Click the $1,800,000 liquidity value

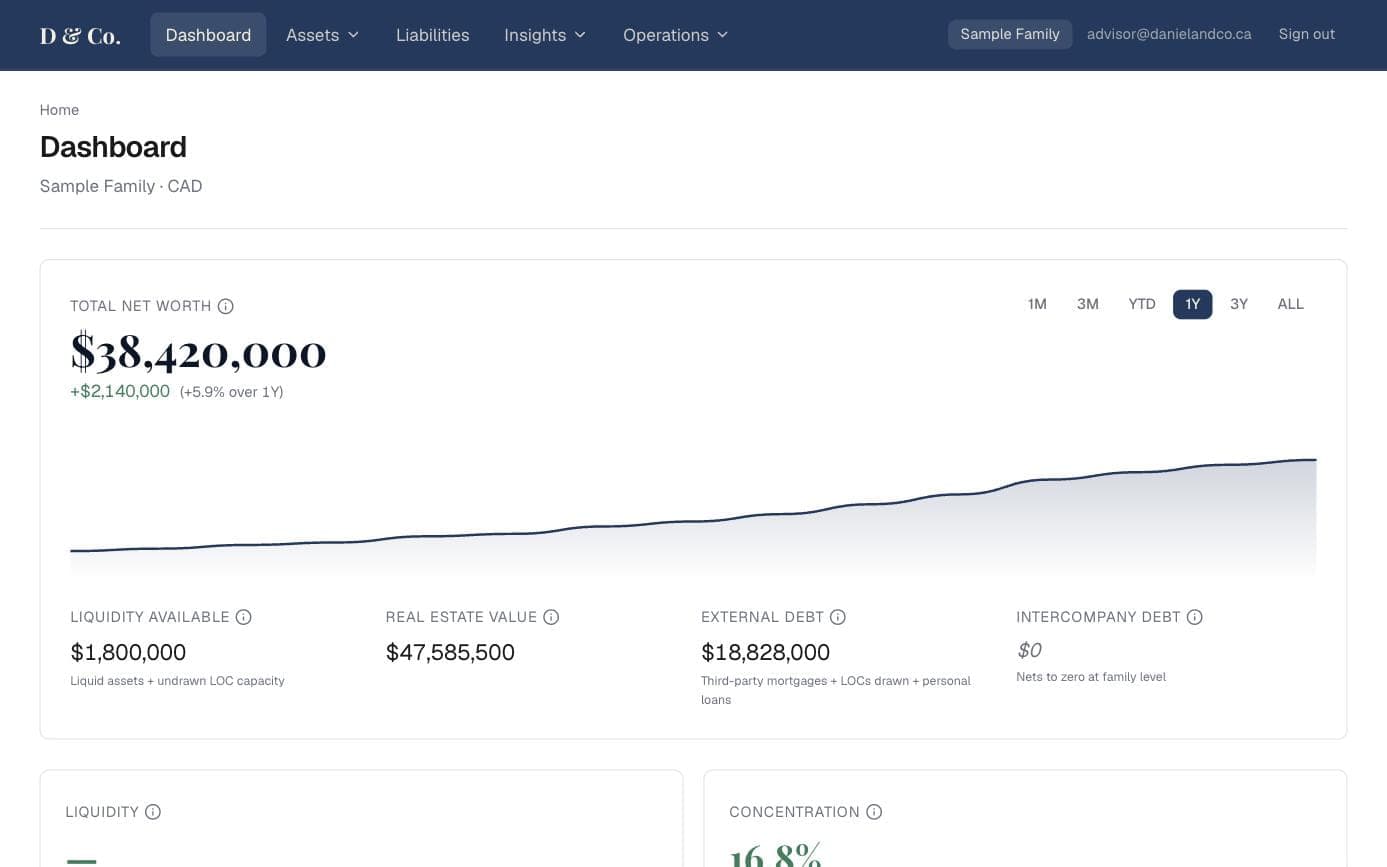(x=128, y=653)
